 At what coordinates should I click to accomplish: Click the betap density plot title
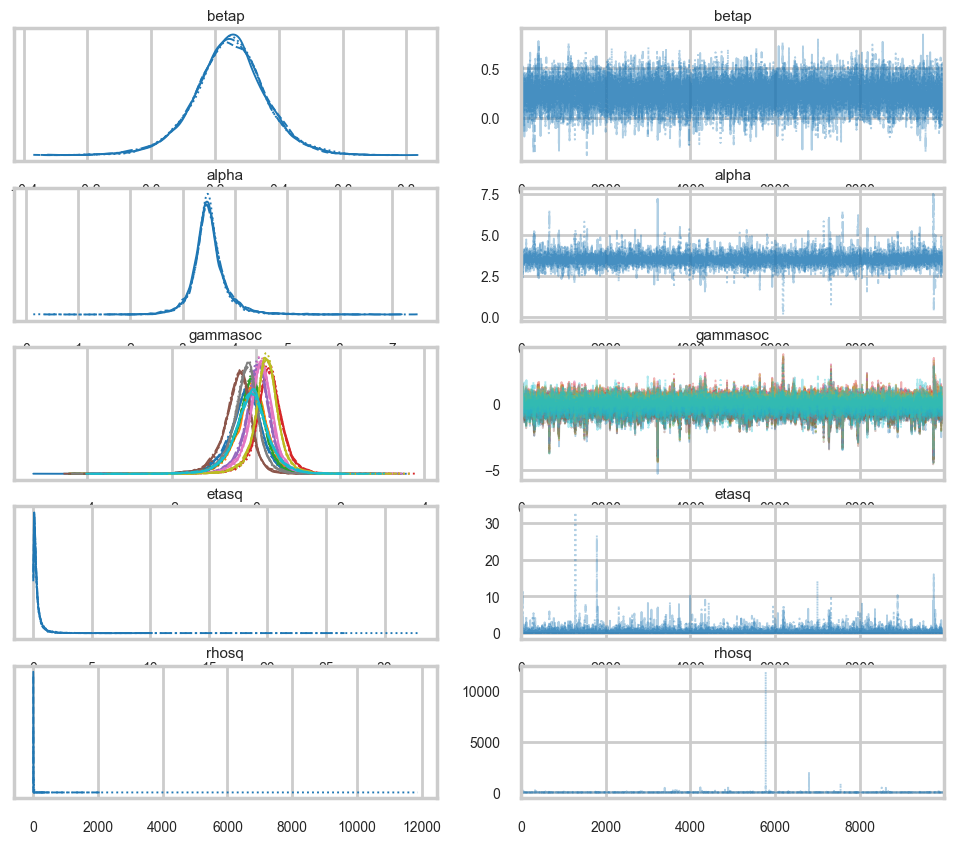coord(225,17)
